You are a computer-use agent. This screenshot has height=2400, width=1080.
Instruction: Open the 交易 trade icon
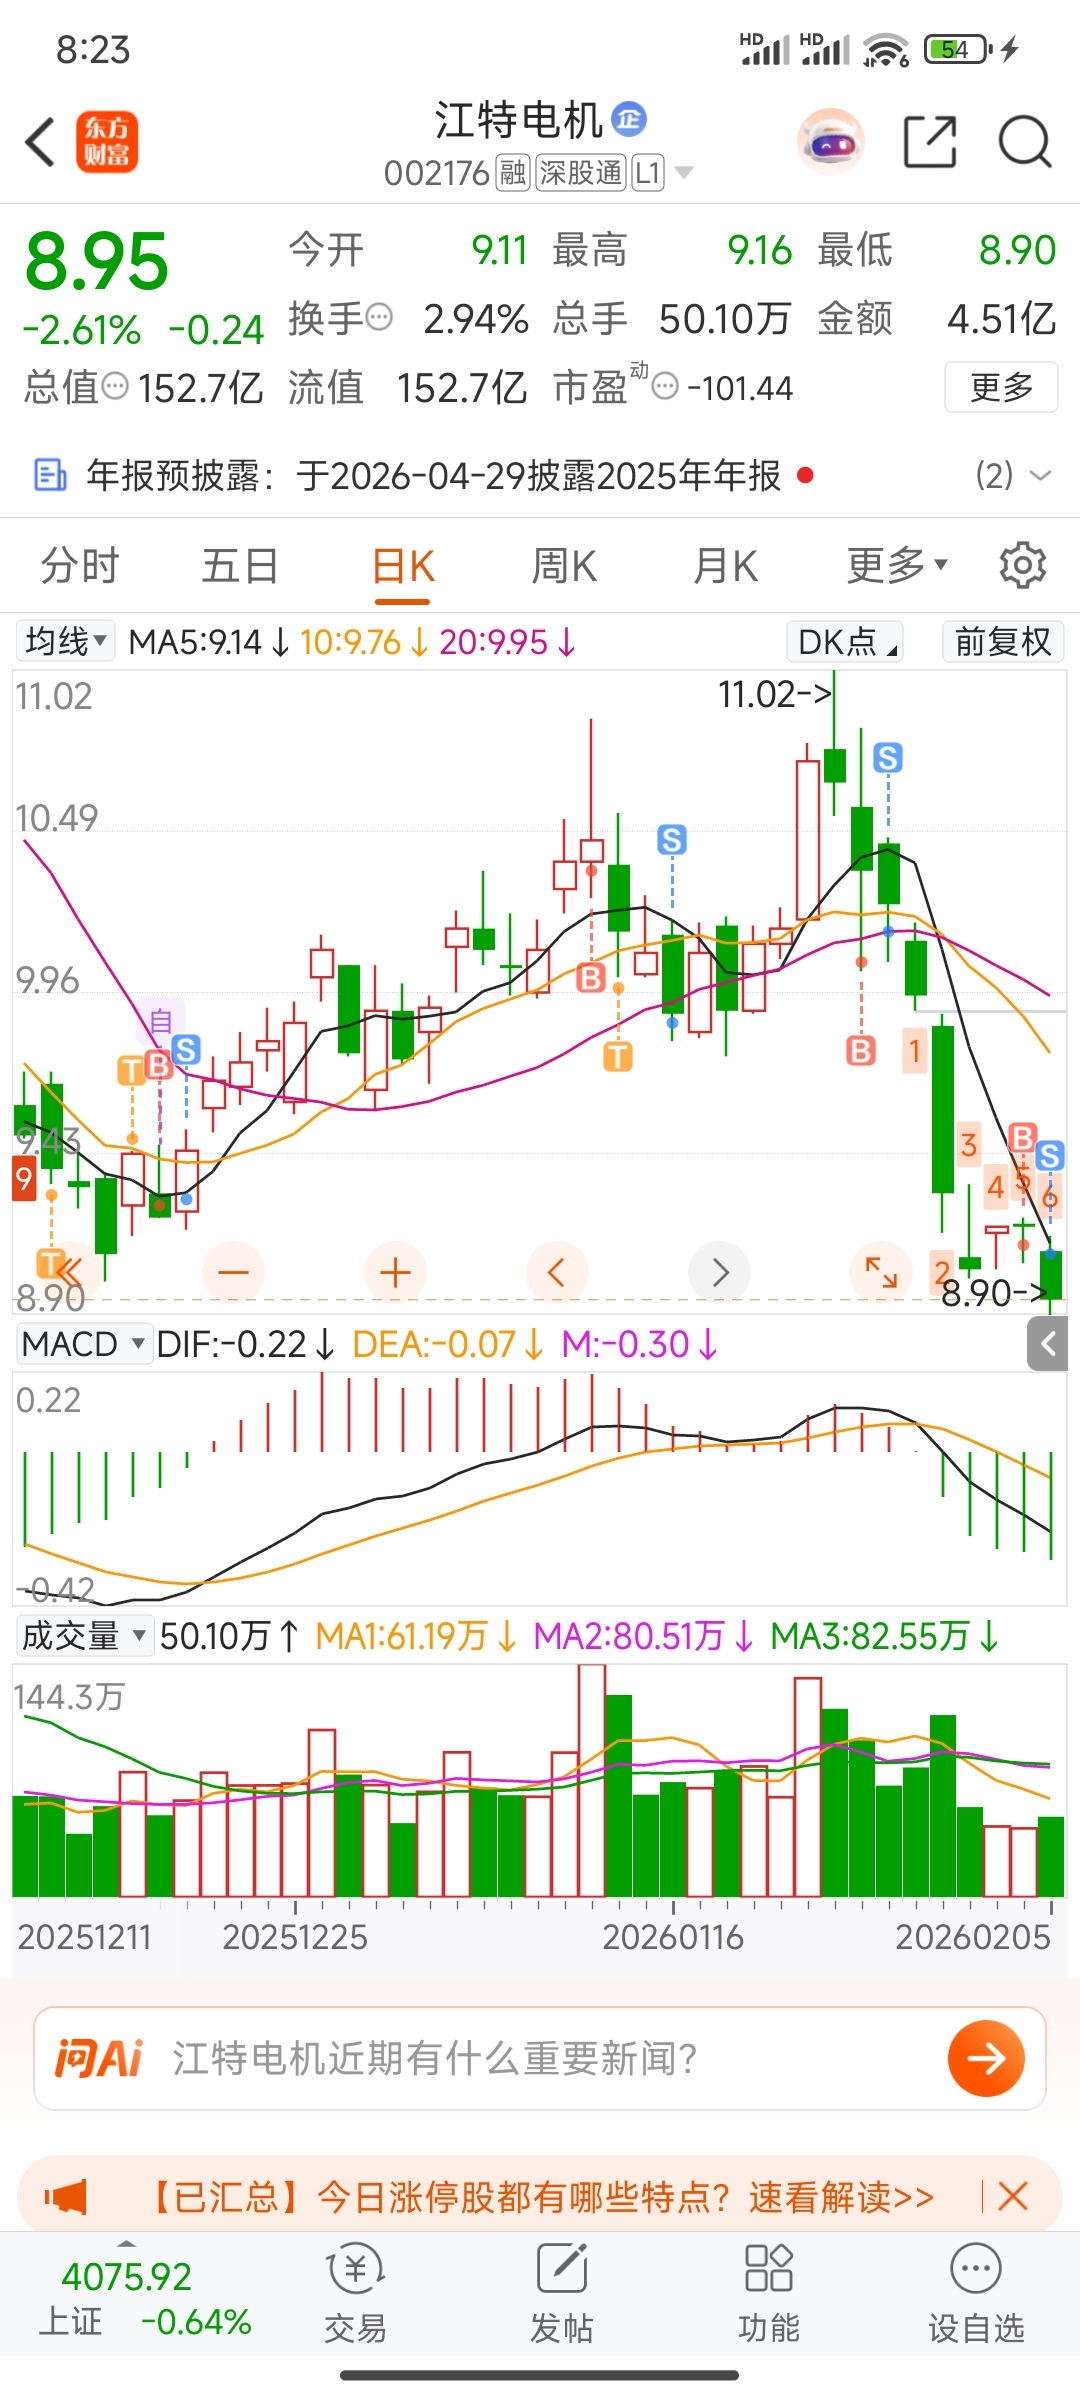(x=355, y=2294)
